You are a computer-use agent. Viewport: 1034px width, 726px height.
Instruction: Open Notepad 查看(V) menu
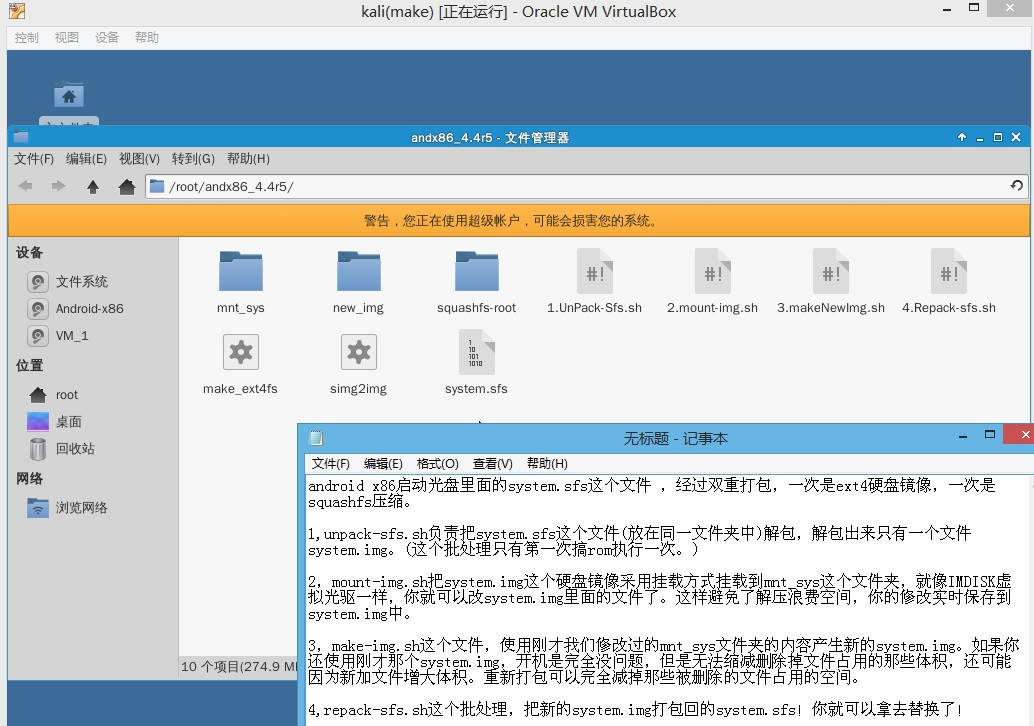point(493,464)
